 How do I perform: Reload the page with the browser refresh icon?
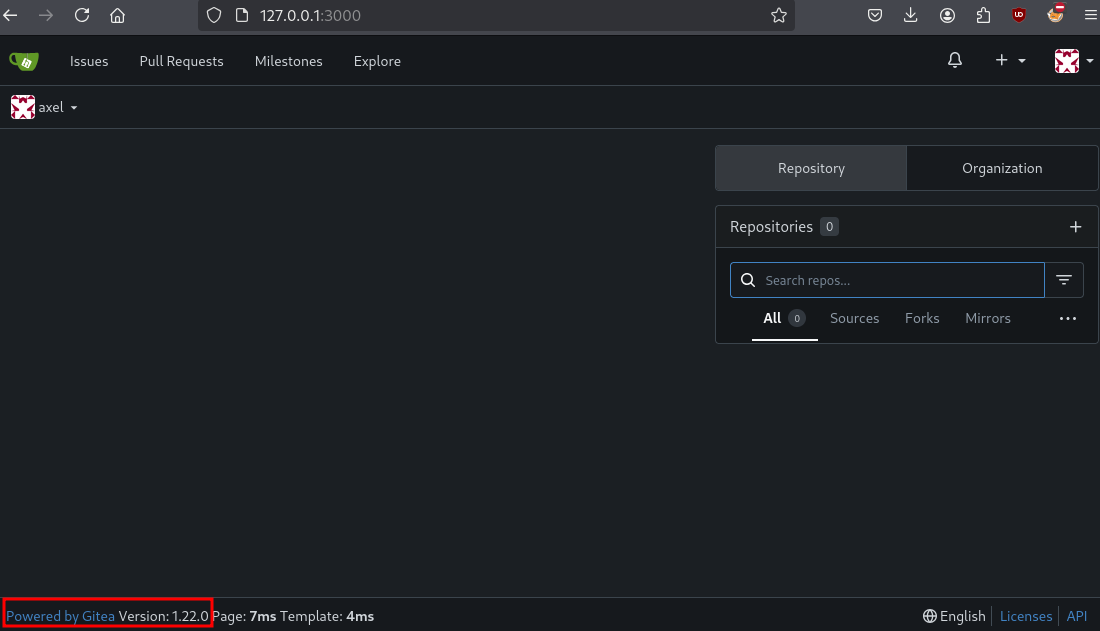pyautogui.click(x=82, y=15)
